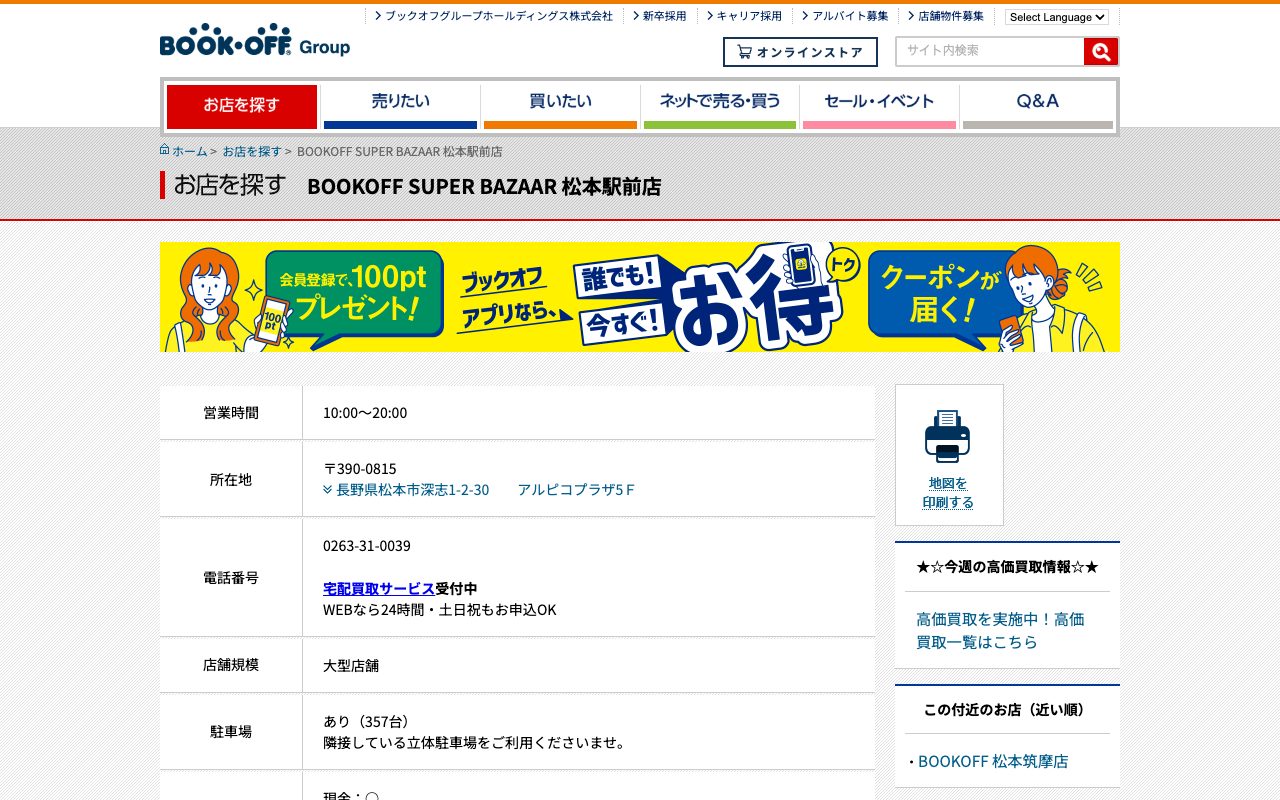
Task: Click the ホーム breadcrumb link
Action: (x=190, y=151)
